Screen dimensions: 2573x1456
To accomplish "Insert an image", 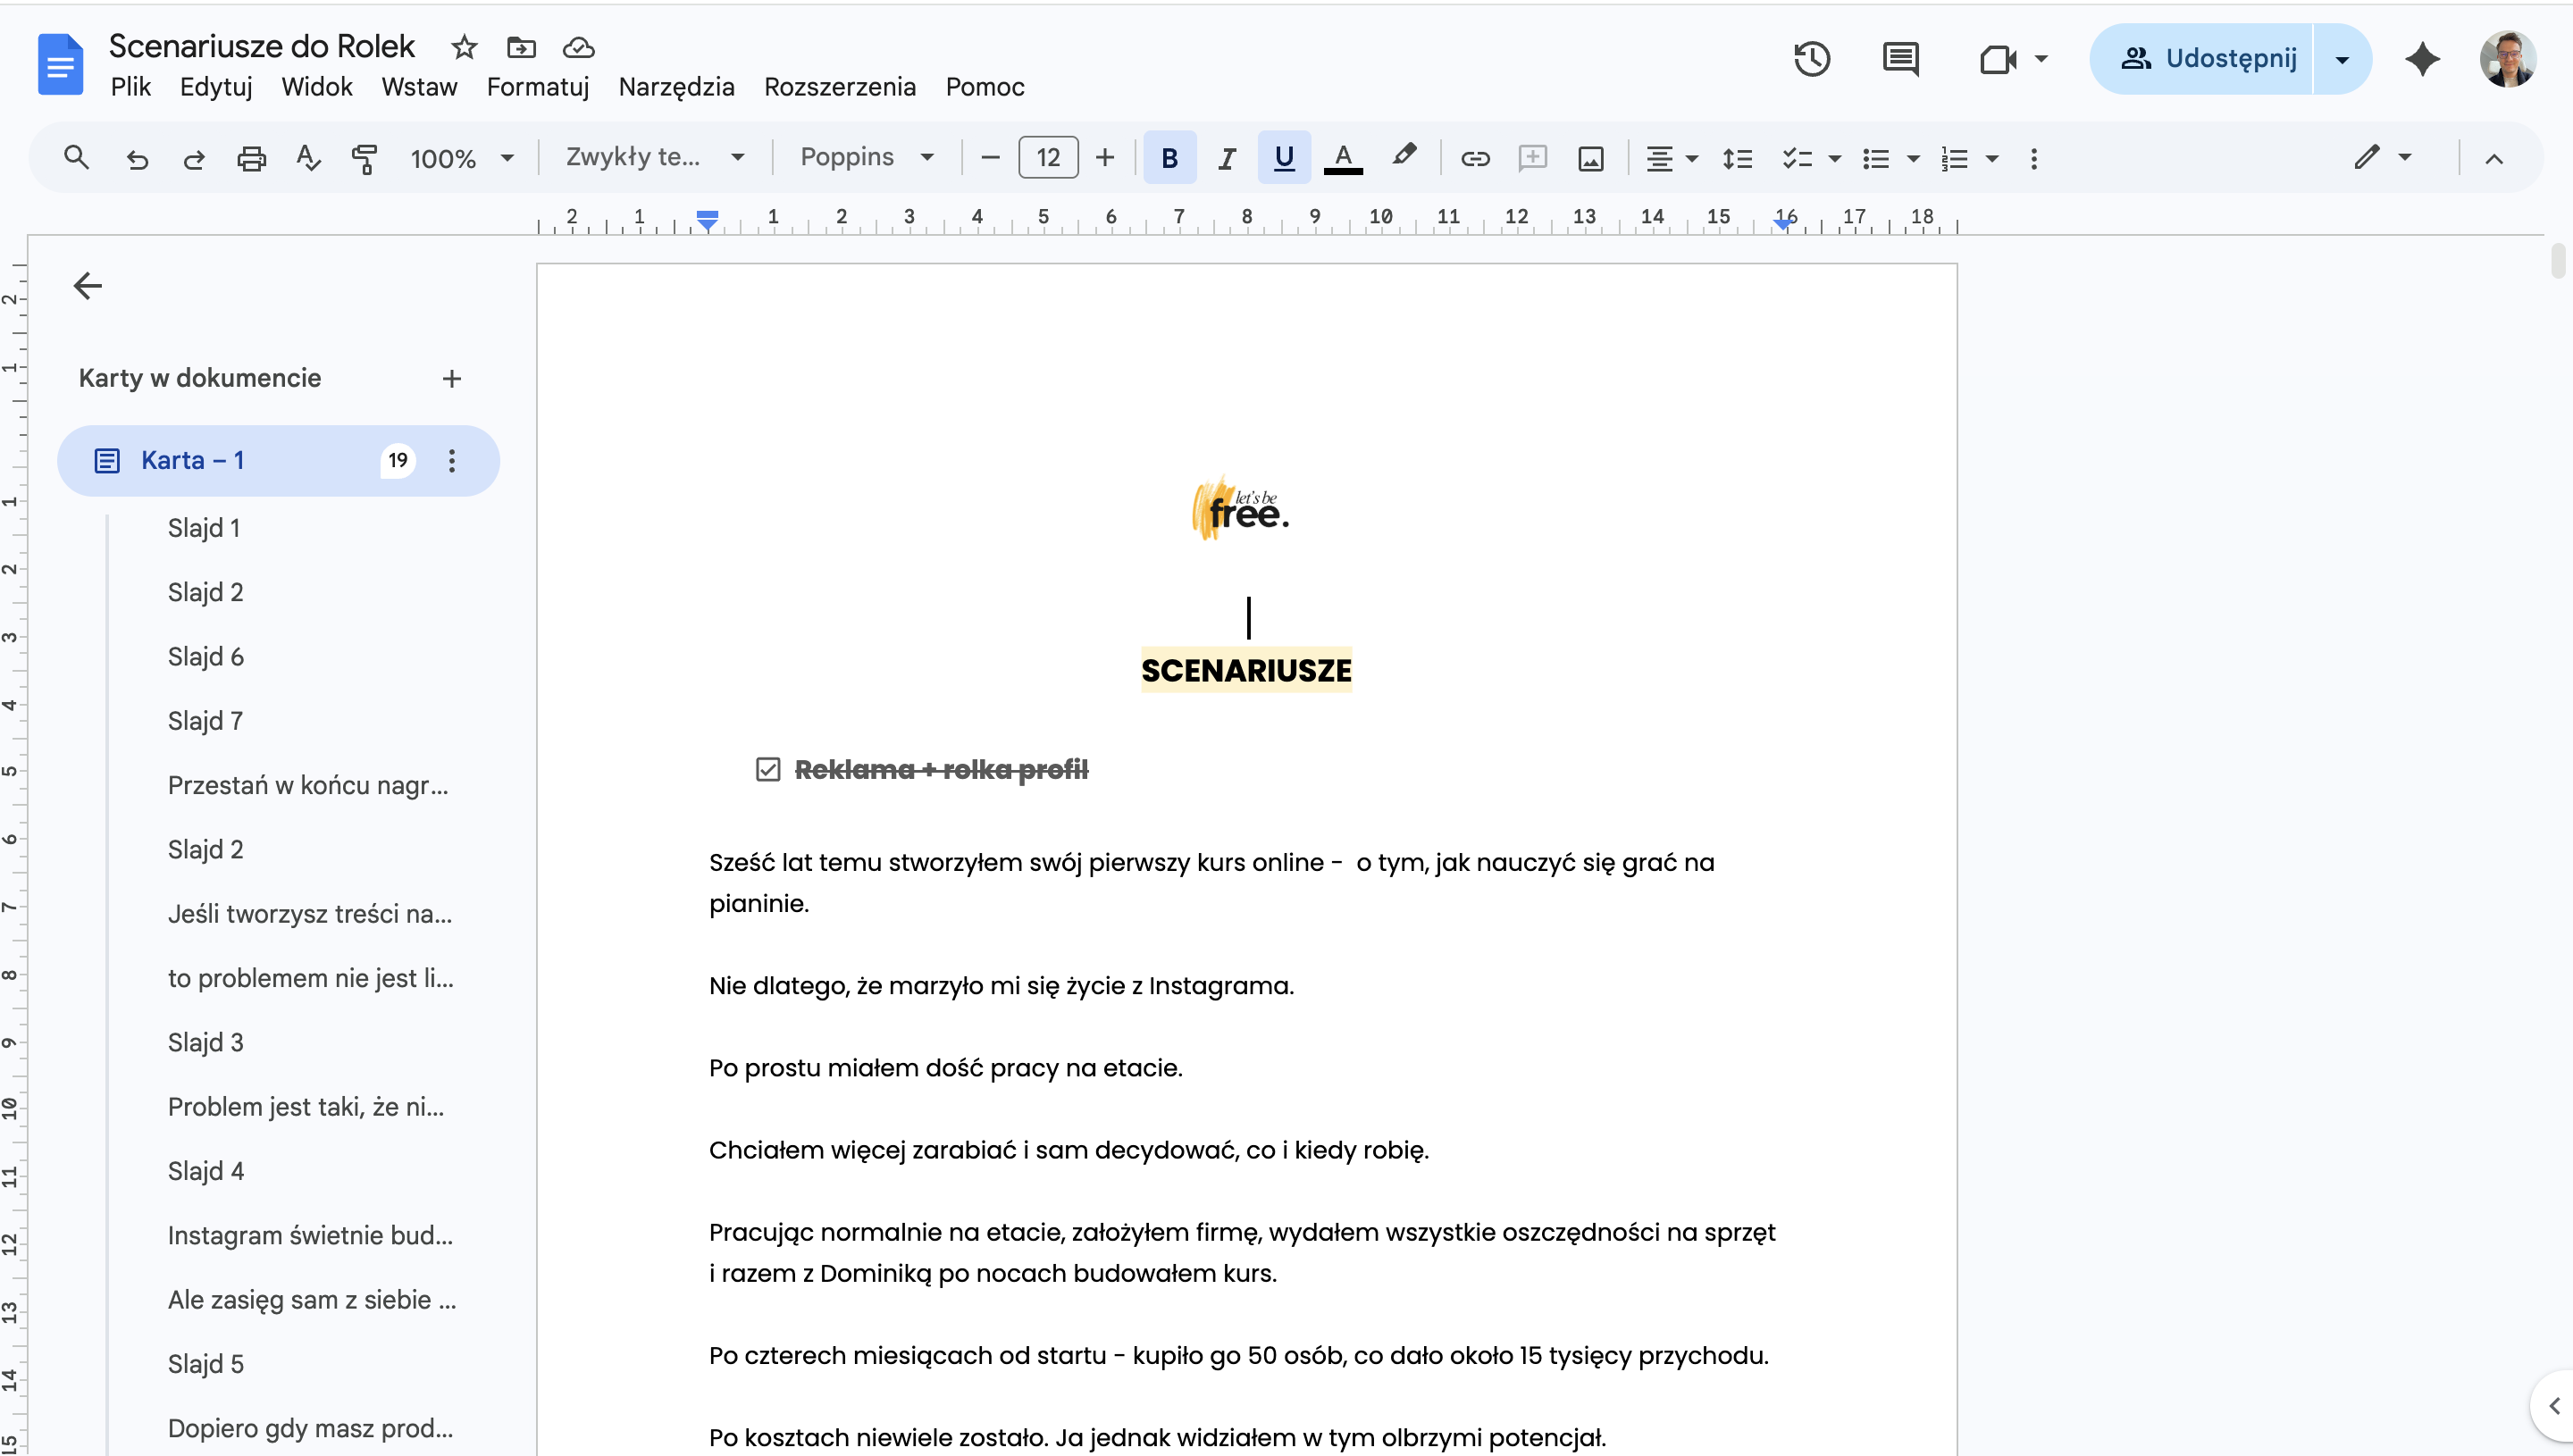I will (1591, 158).
